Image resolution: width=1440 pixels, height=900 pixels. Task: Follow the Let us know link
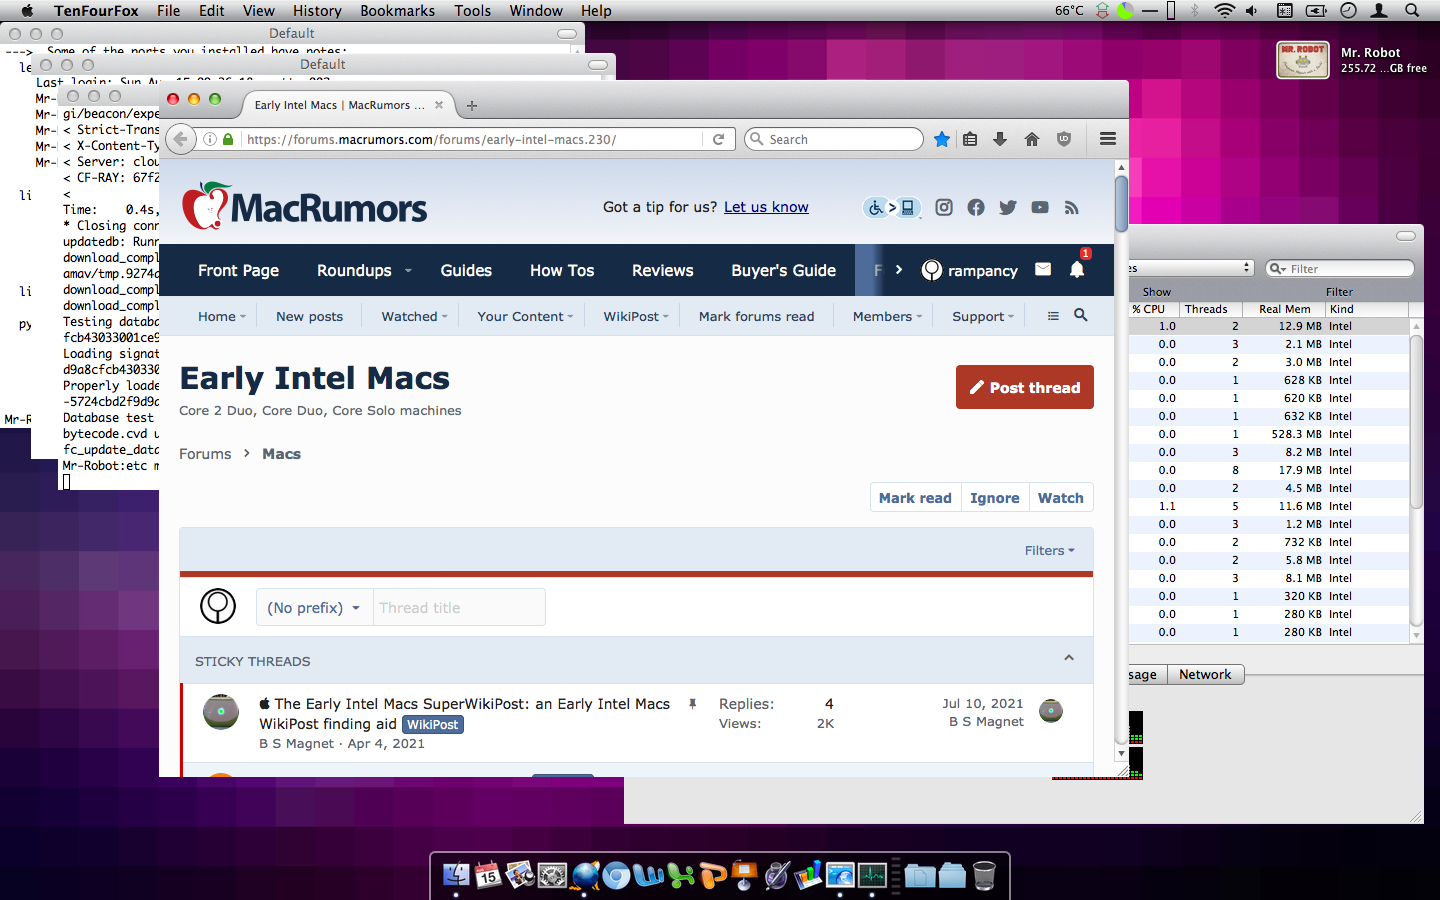766,207
